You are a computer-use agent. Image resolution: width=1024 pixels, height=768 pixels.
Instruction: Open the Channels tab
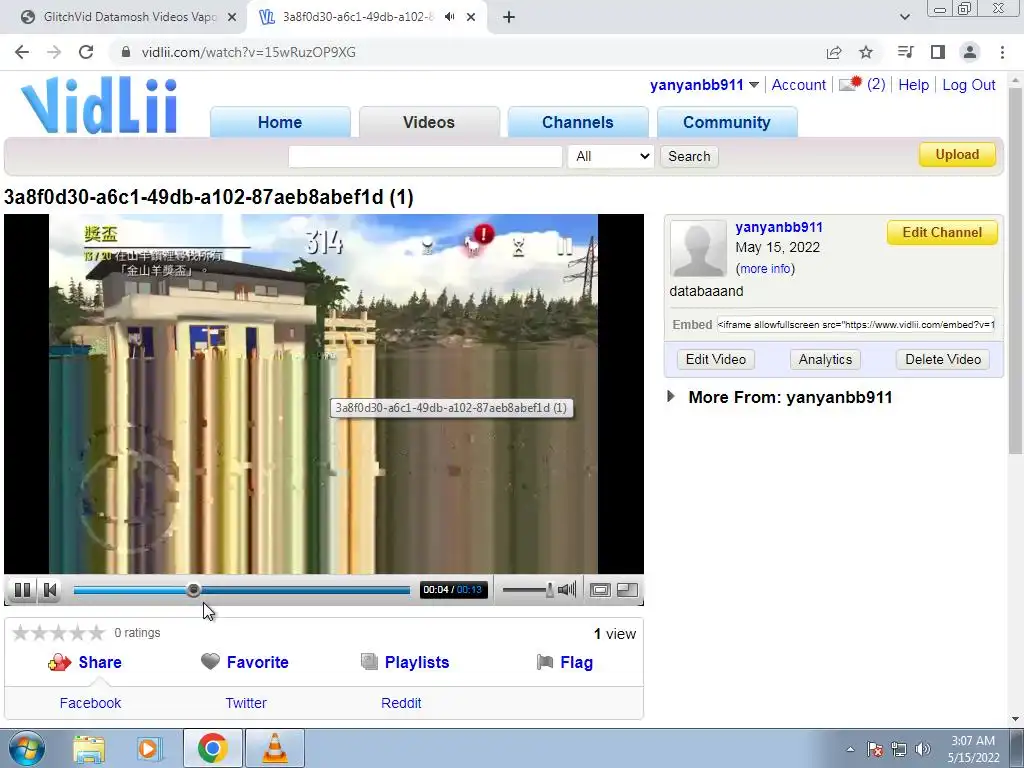pyautogui.click(x=578, y=122)
